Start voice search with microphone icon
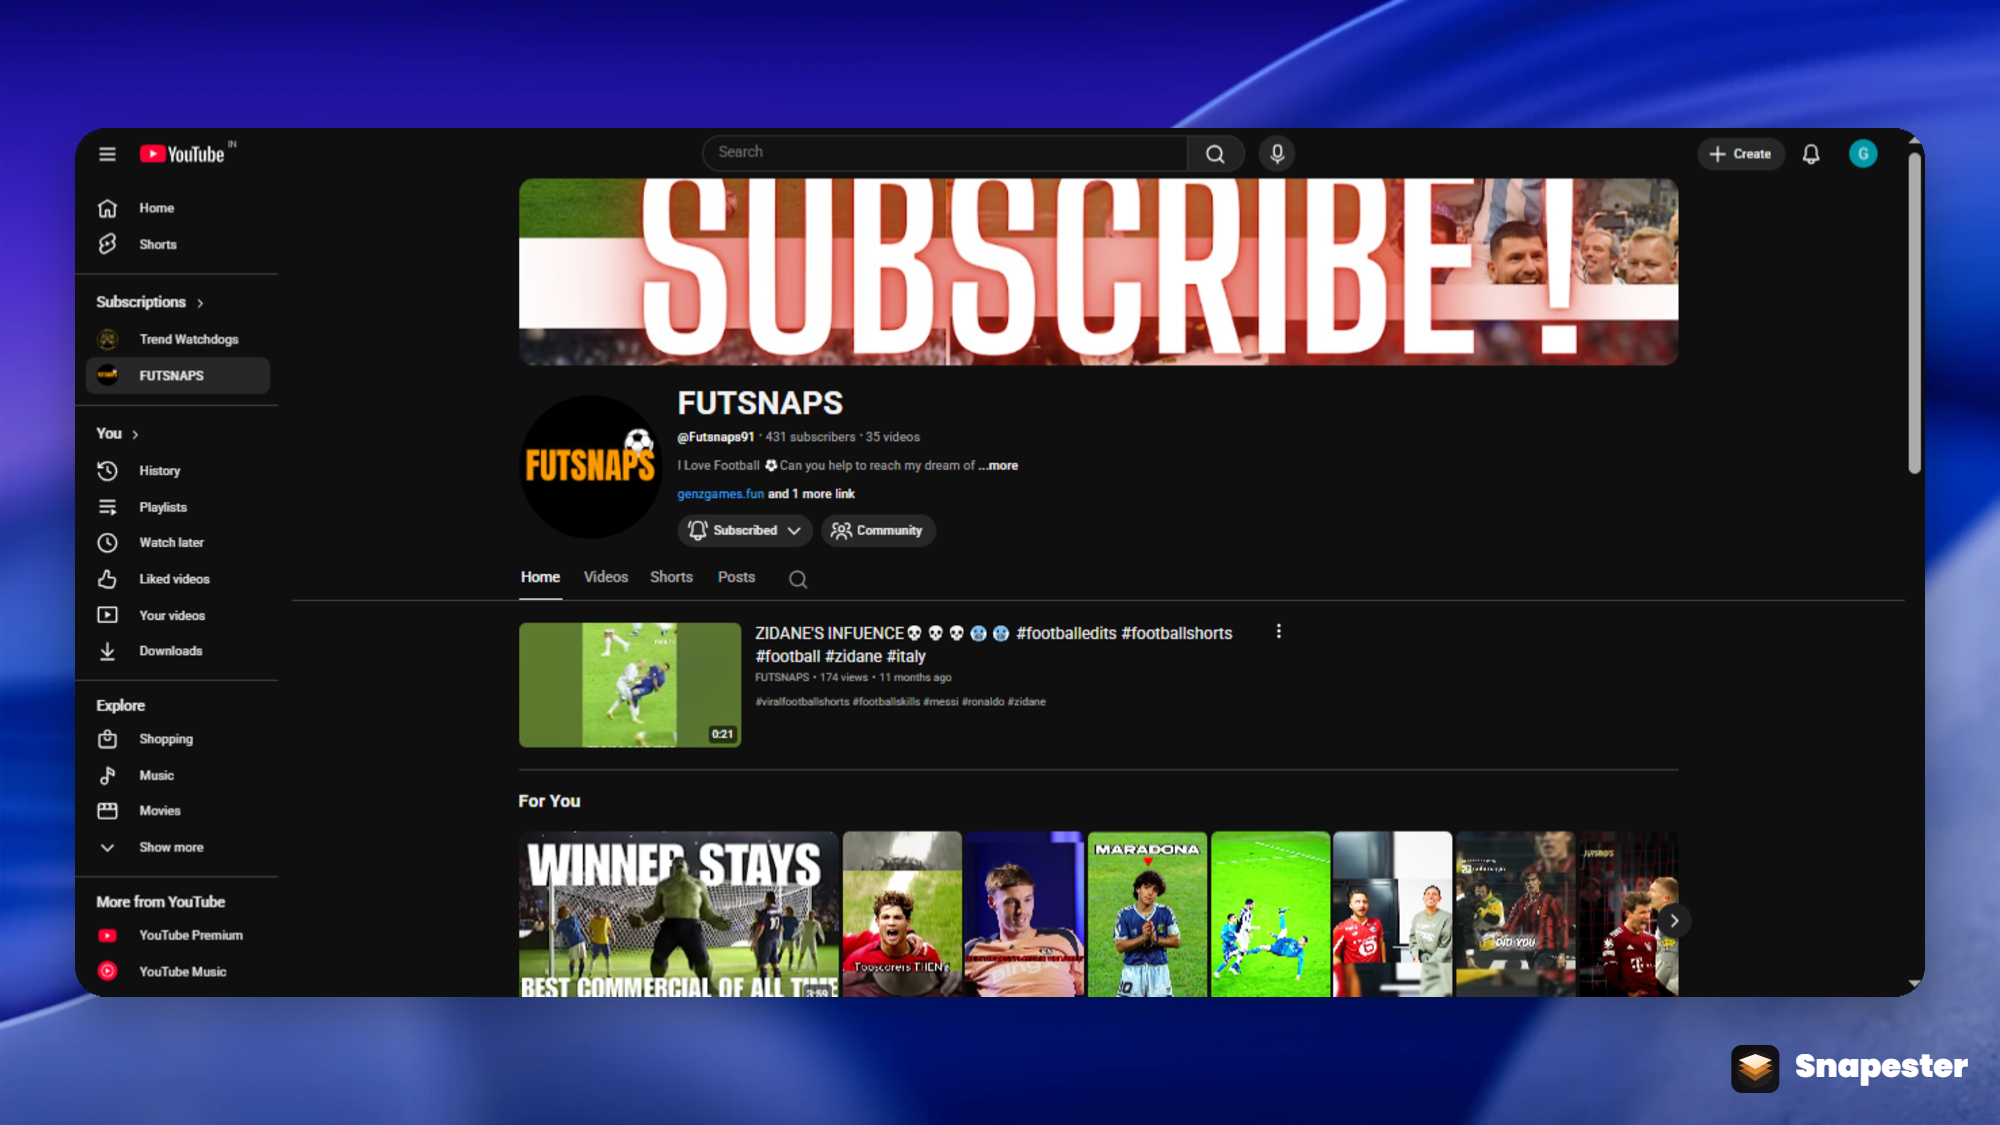This screenshot has height=1125, width=2000. (1277, 154)
